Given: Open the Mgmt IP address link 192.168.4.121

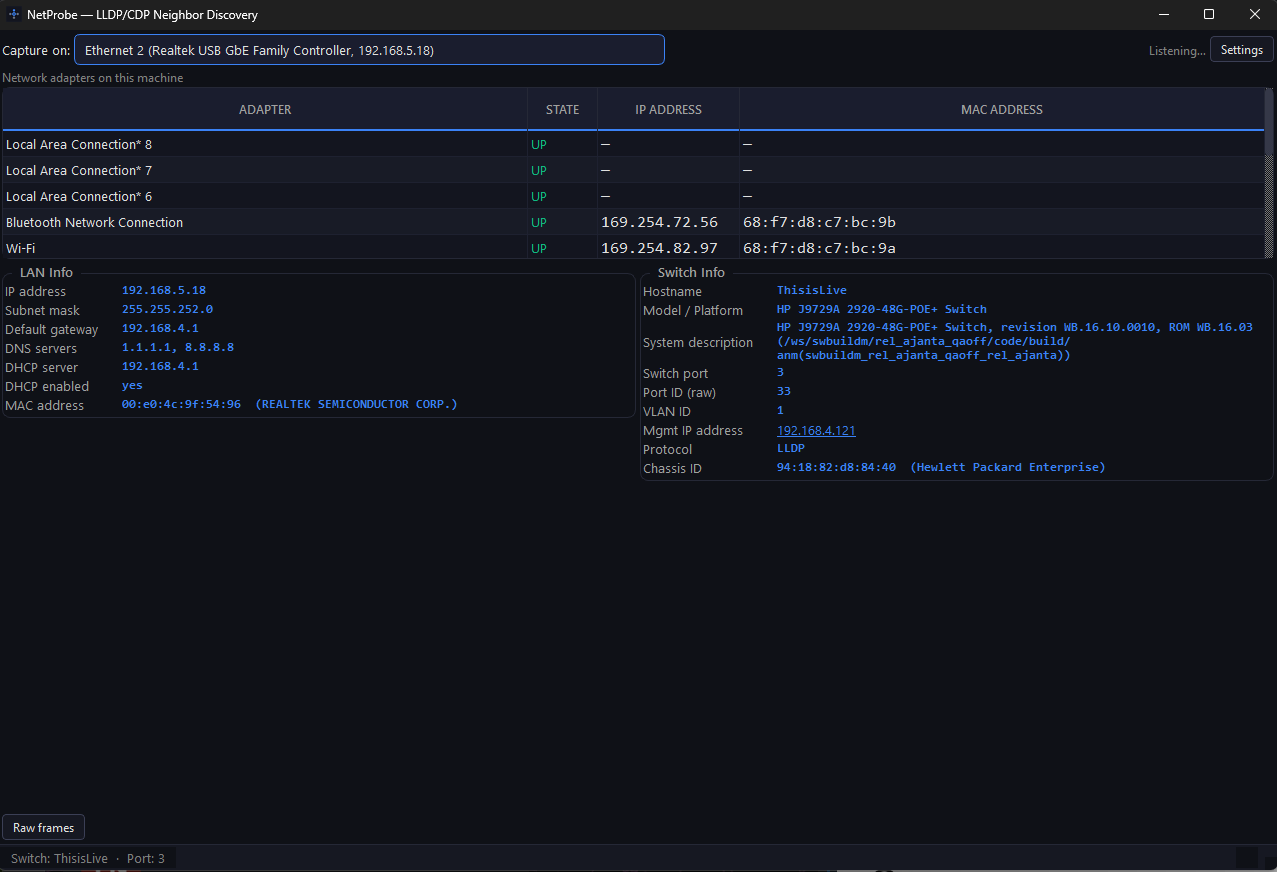Looking at the screenshot, I should 816,430.
